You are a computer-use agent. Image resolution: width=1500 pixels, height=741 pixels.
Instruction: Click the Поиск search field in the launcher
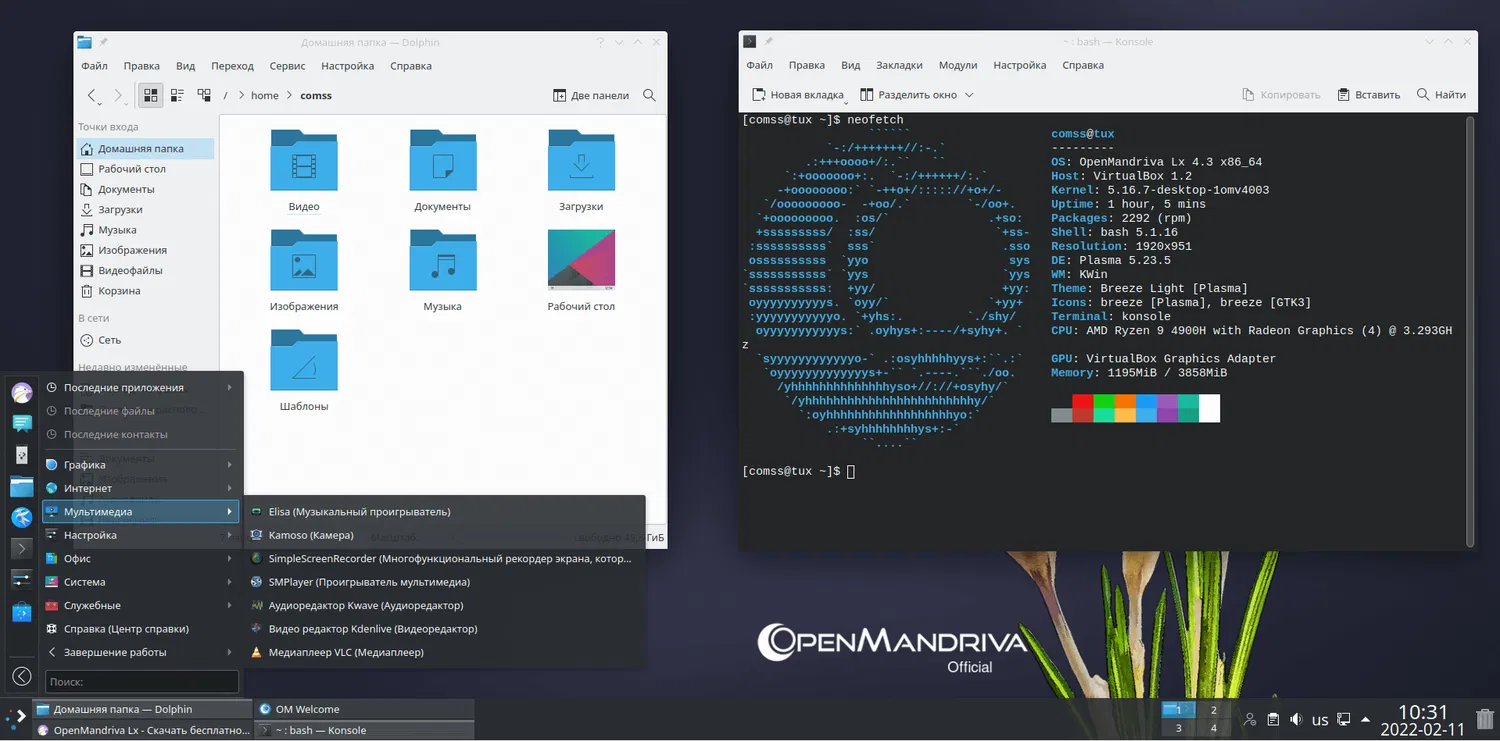142,681
